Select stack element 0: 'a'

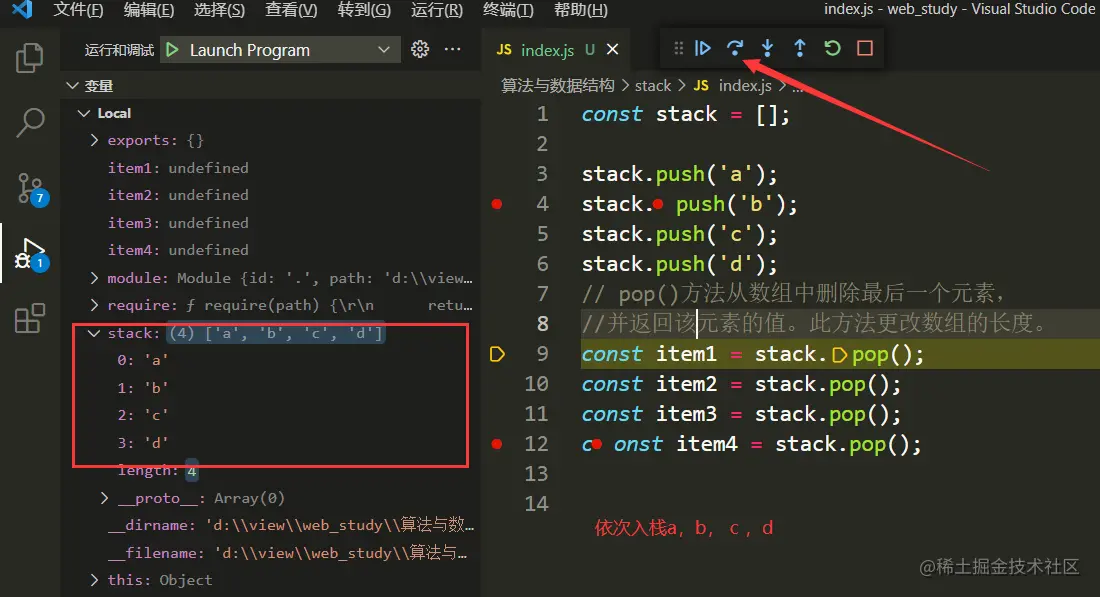click(x=142, y=361)
